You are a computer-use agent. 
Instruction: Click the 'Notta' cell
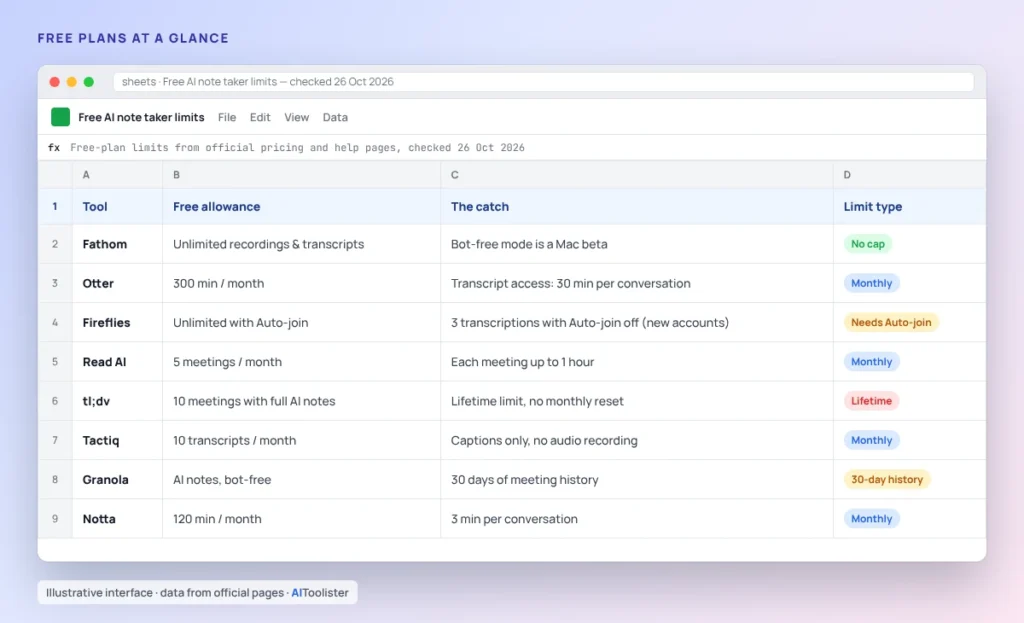pyautogui.click(x=118, y=519)
